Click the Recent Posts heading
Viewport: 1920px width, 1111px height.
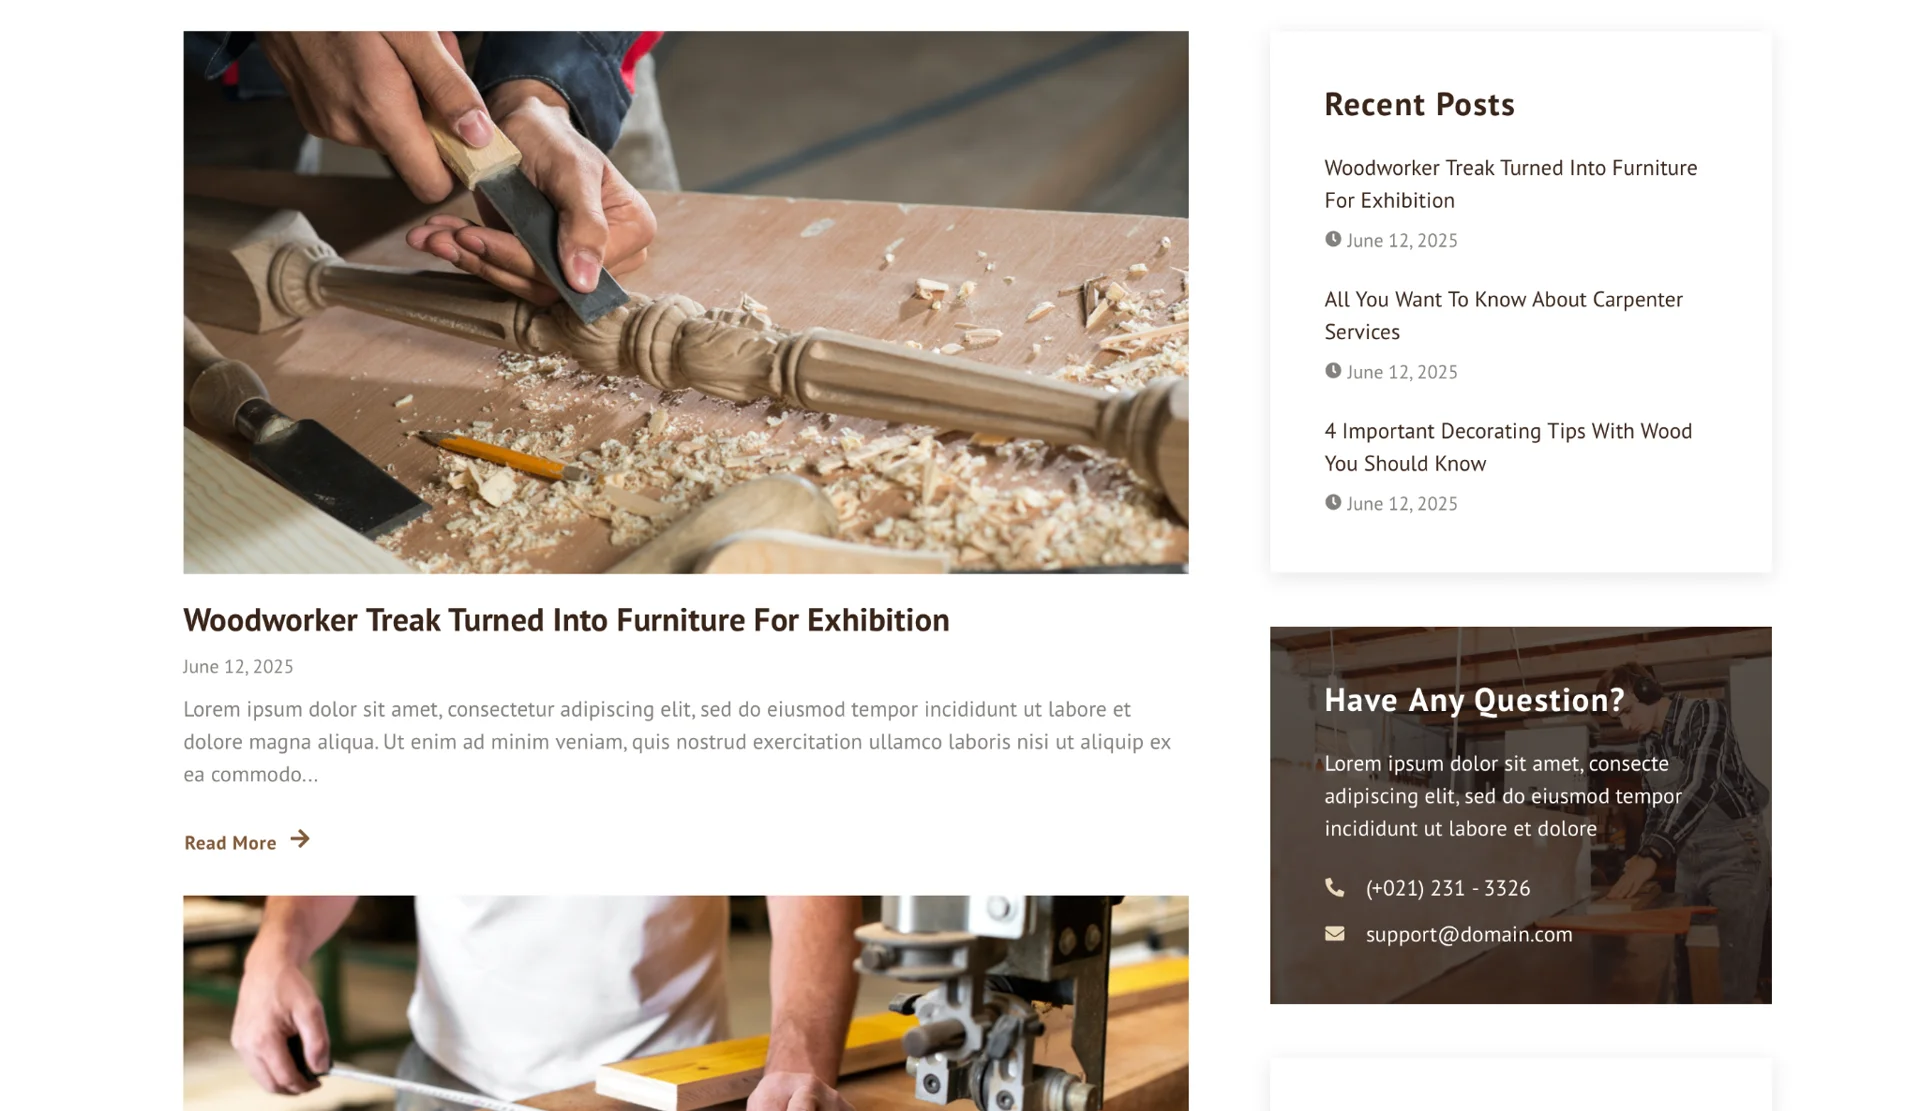(x=1419, y=104)
